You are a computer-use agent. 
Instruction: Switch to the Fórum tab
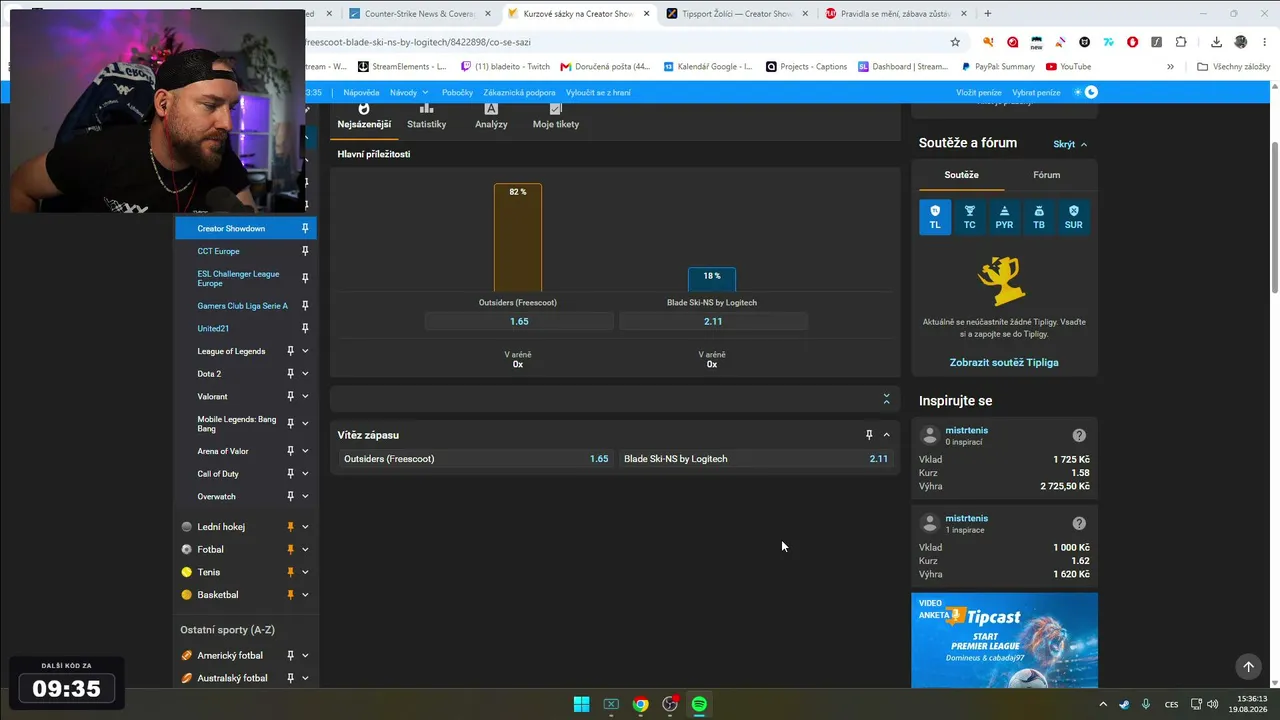click(1047, 175)
